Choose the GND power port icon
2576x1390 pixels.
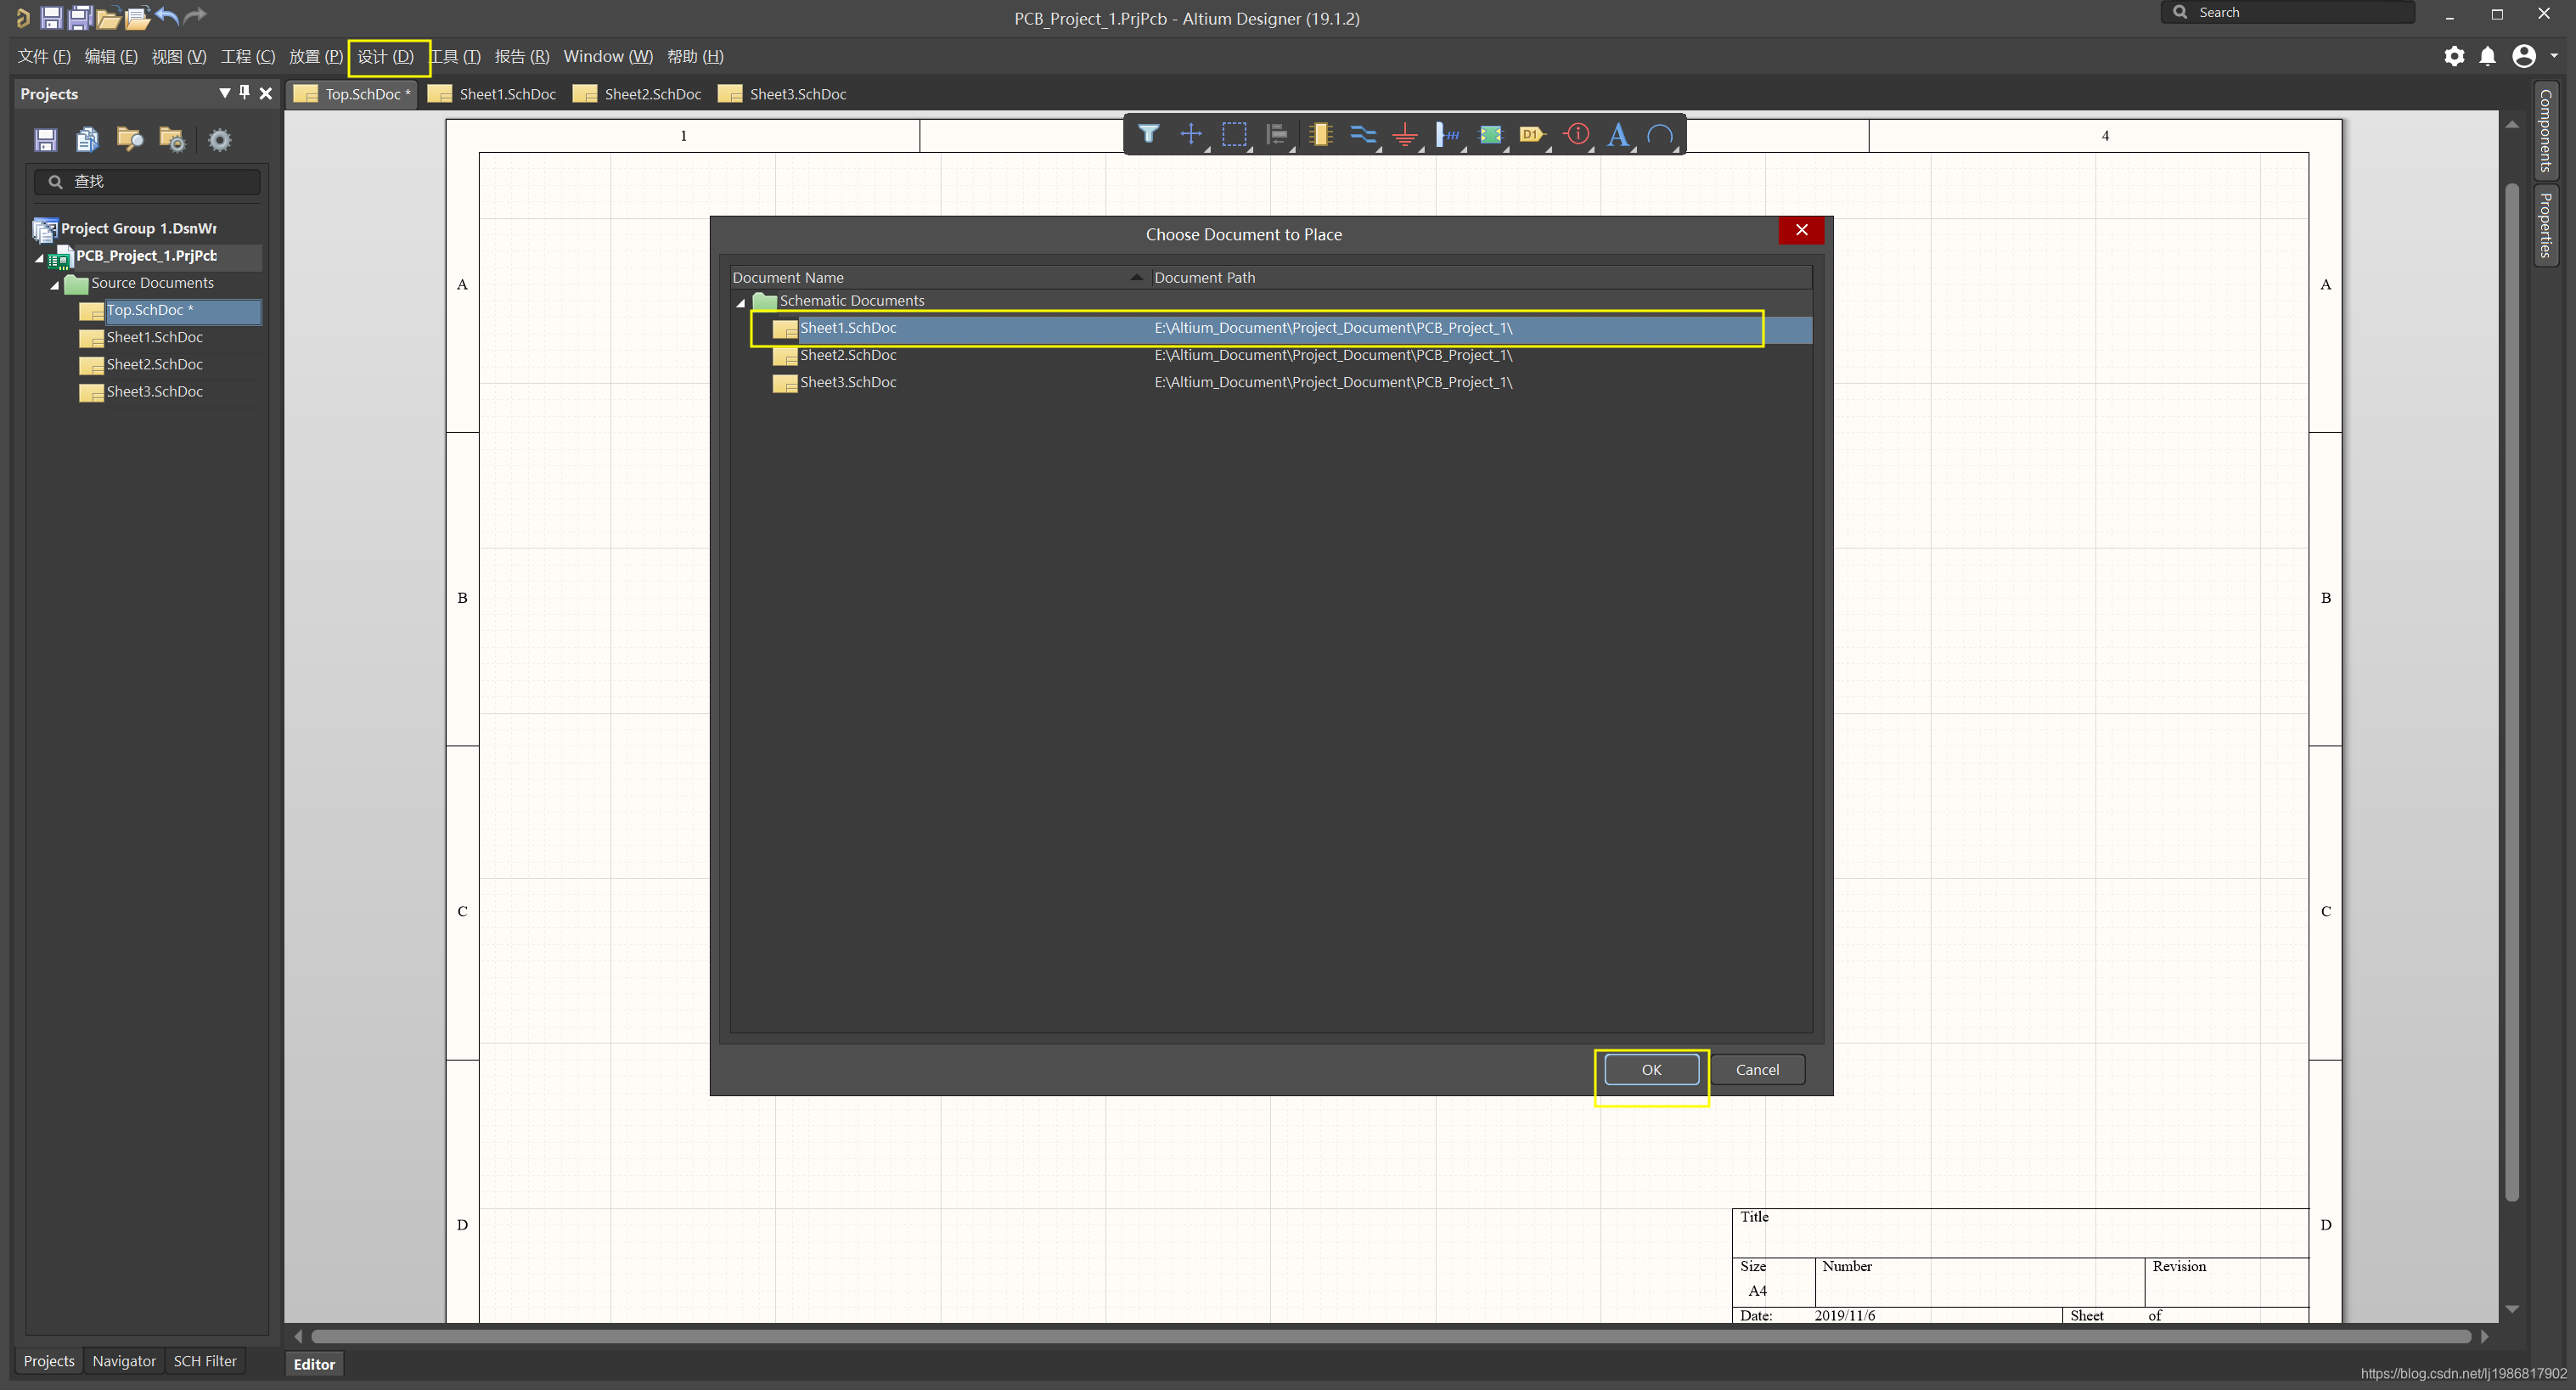(x=1405, y=134)
